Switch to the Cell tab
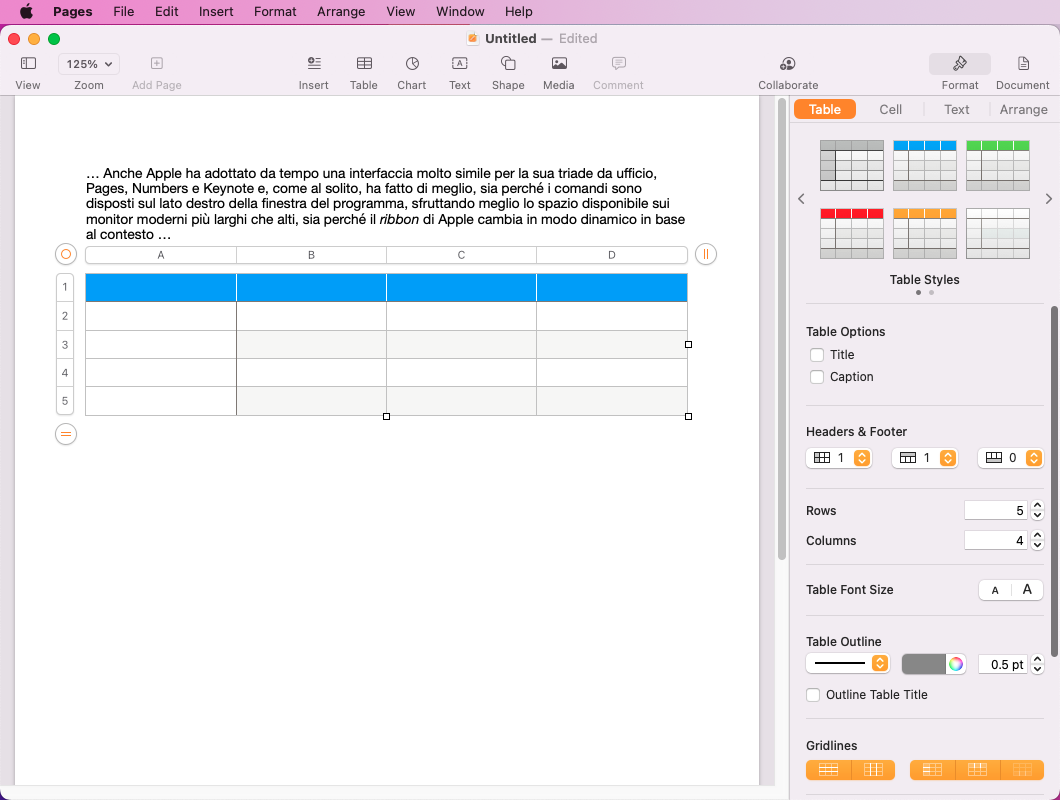 click(890, 110)
